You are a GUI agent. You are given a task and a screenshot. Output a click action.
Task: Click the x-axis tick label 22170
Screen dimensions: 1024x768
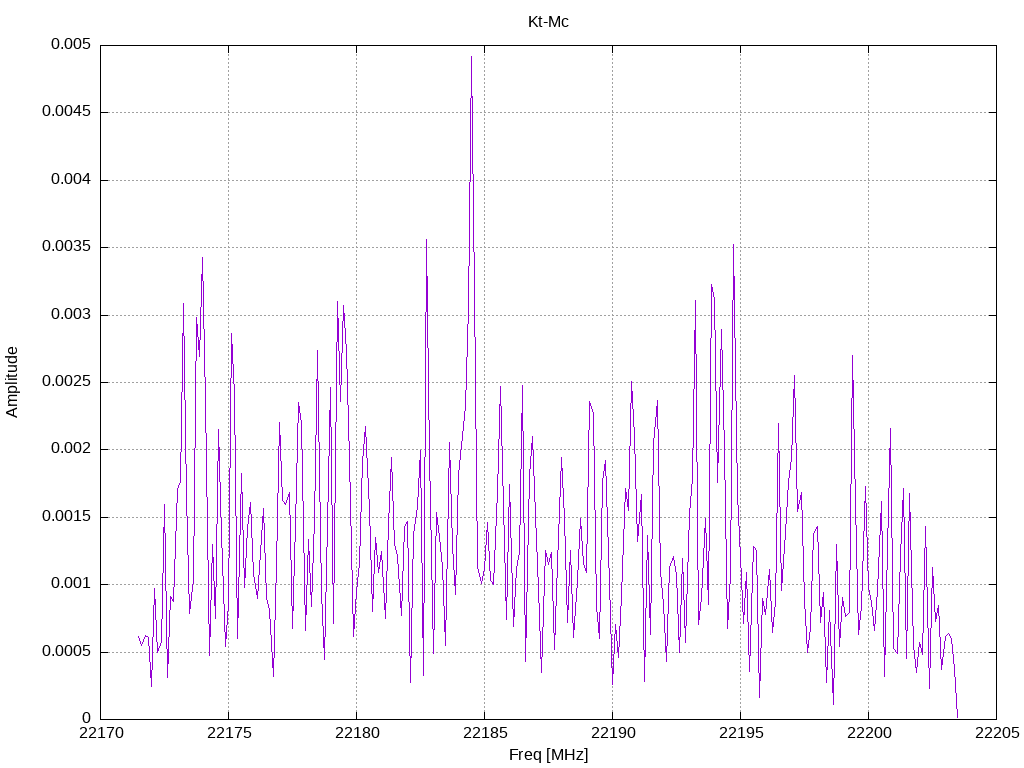[x=100, y=733]
